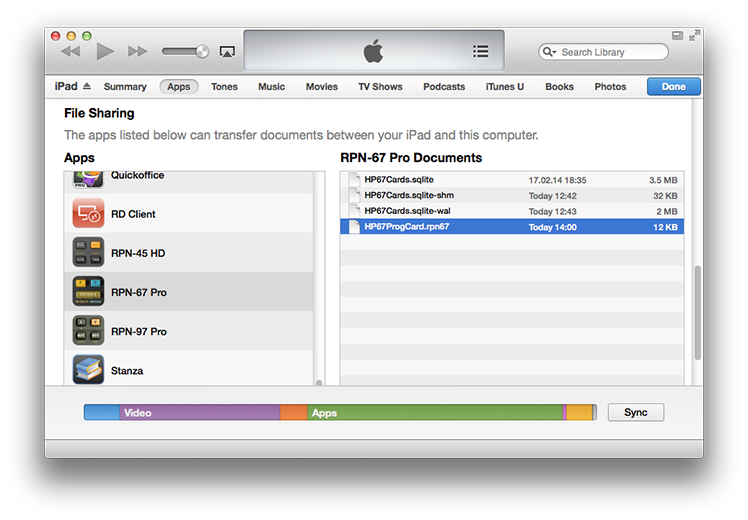Enter full screen mode icon
Viewport: 748px width, 520px height.
[694, 35]
